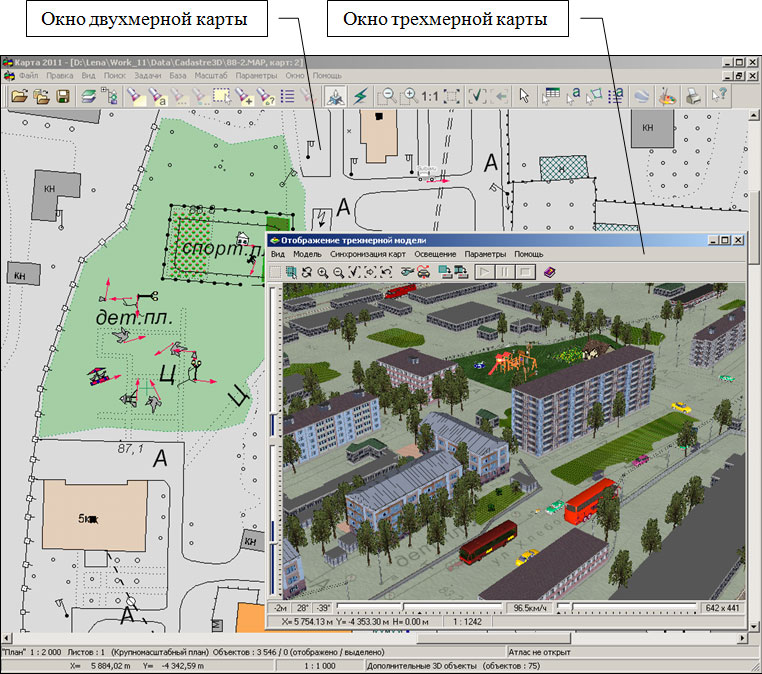The image size is (762, 674).
Task: Click the flashlight with question mark icon
Action: (x=266, y=96)
